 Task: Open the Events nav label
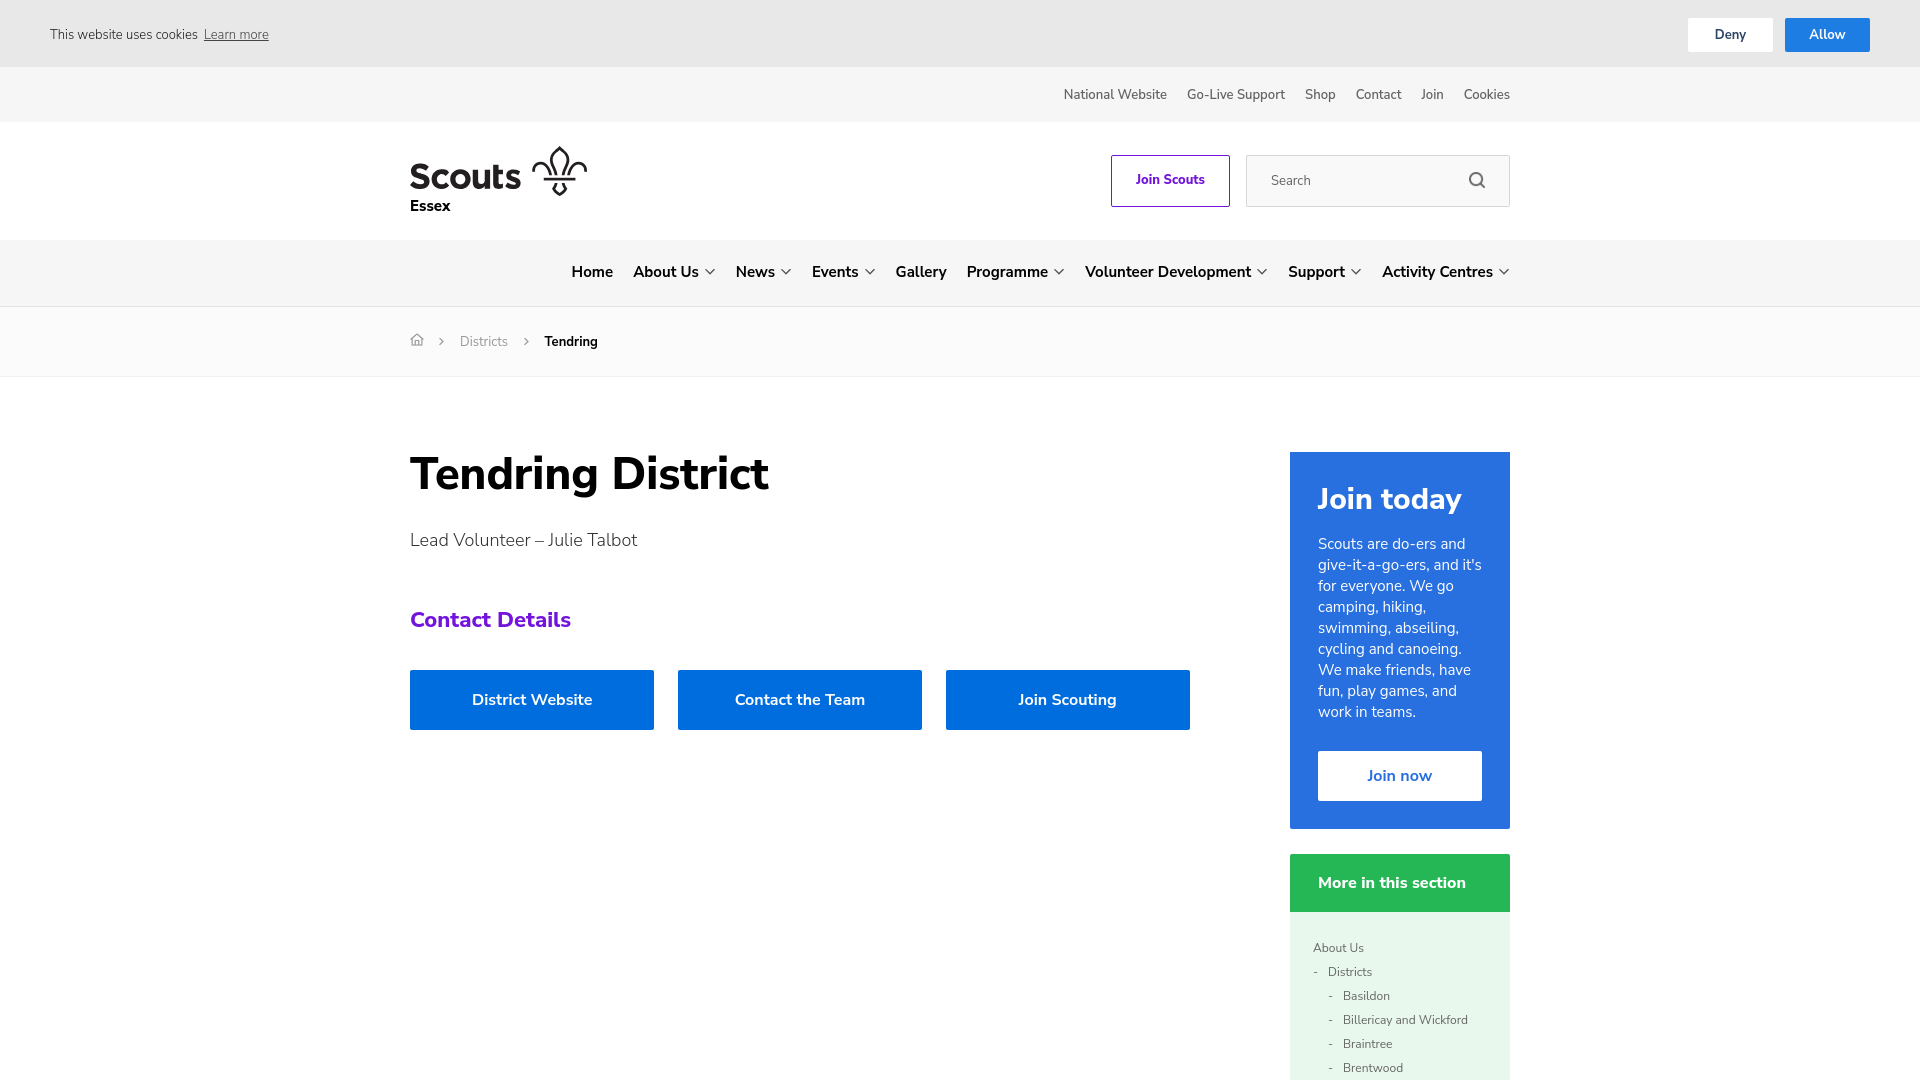[x=835, y=272]
